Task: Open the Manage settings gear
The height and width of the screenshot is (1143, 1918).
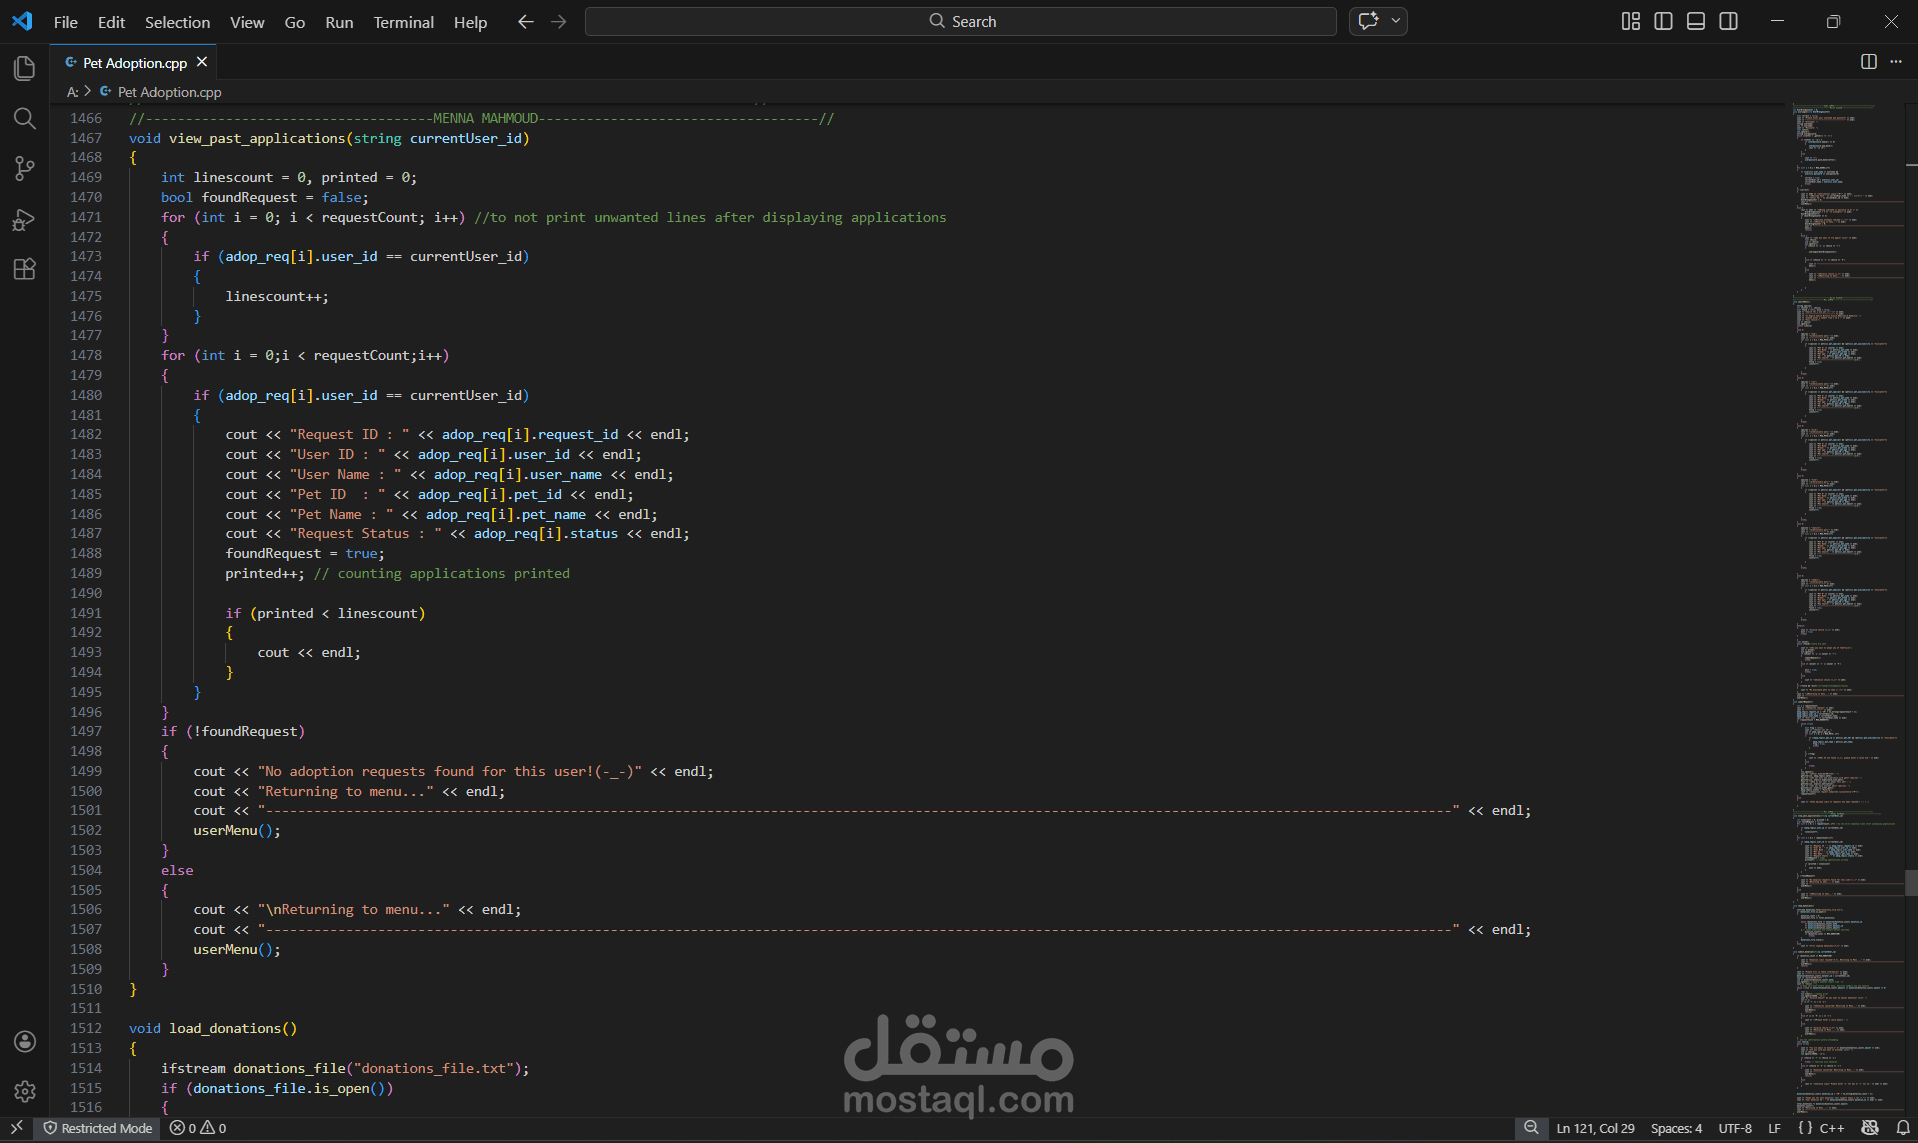Action: pyautogui.click(x=24, y=1092)
